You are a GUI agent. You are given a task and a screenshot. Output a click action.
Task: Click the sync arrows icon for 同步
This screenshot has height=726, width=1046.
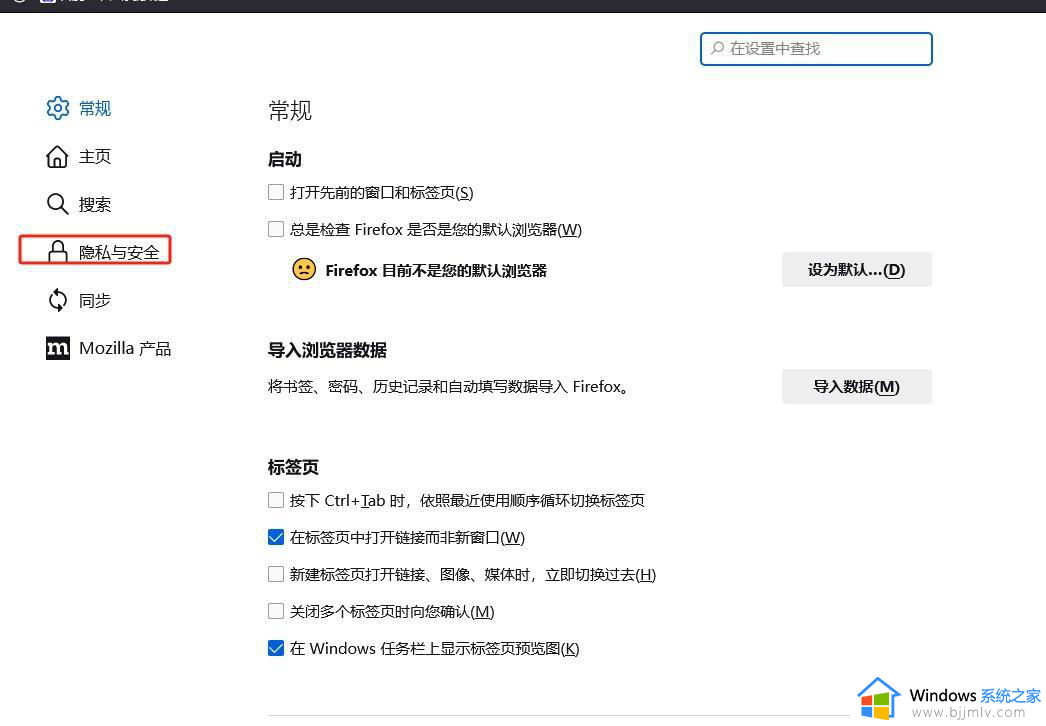pyautogui.click(x=57, y=300)
